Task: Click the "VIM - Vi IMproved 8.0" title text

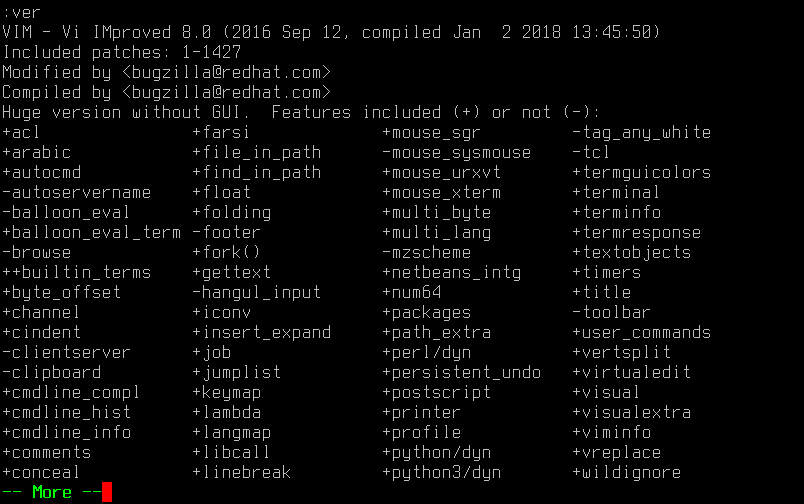Action: click(x=106, y=32)
